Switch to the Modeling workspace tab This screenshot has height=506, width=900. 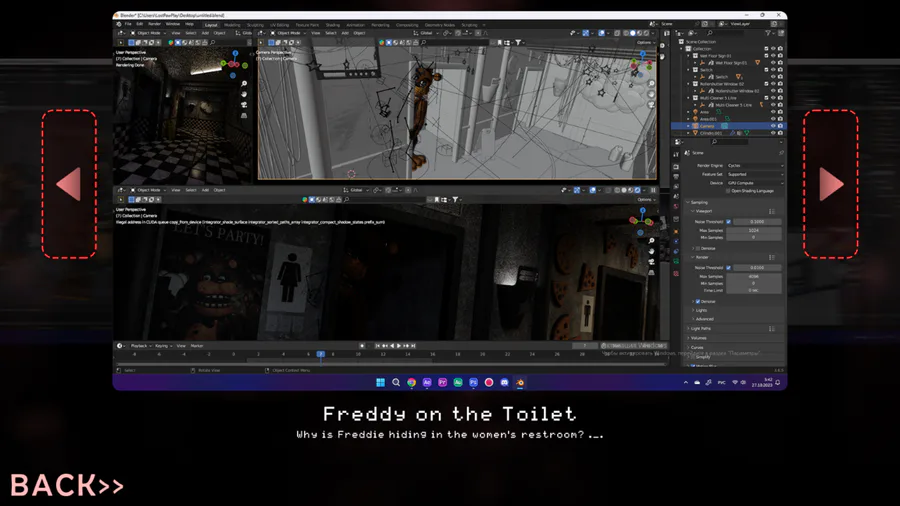[232, 25]
